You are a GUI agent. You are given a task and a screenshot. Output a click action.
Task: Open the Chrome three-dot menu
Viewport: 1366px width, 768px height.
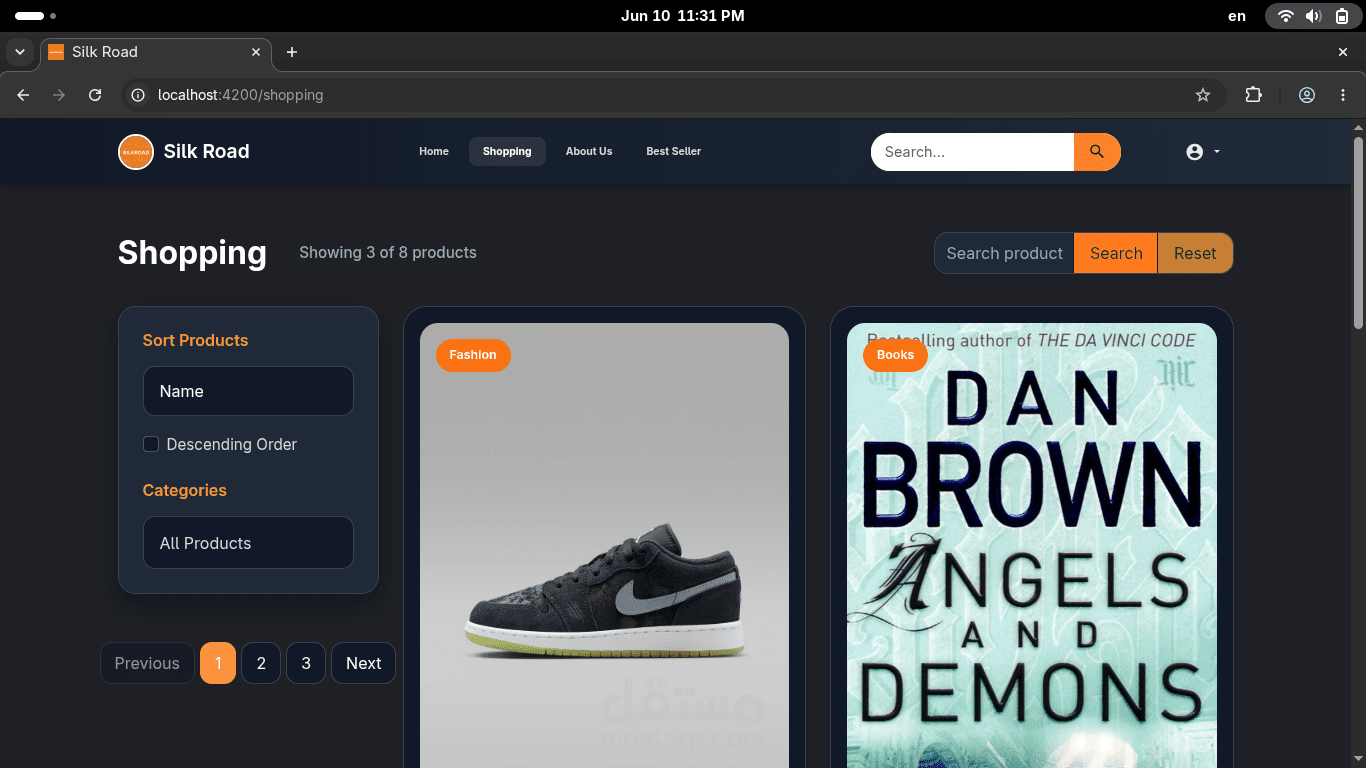(1343, 95)
